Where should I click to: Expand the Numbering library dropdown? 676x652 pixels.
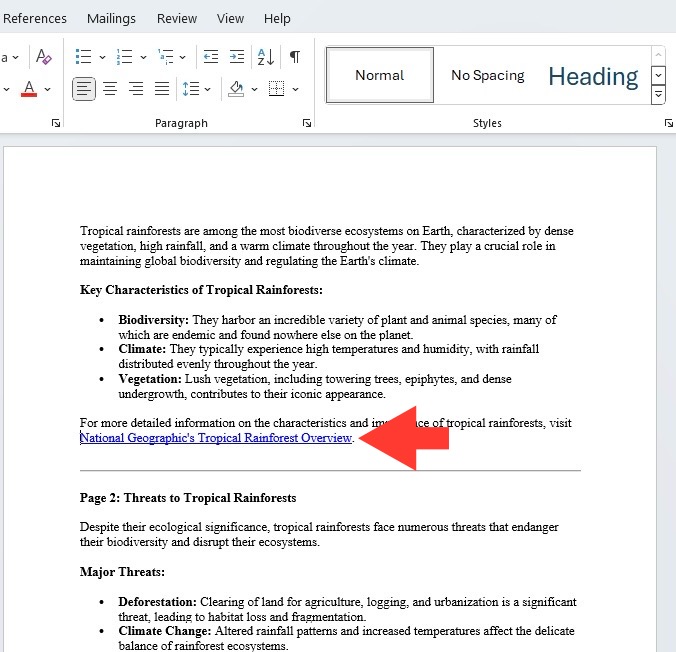click(143, 57)
